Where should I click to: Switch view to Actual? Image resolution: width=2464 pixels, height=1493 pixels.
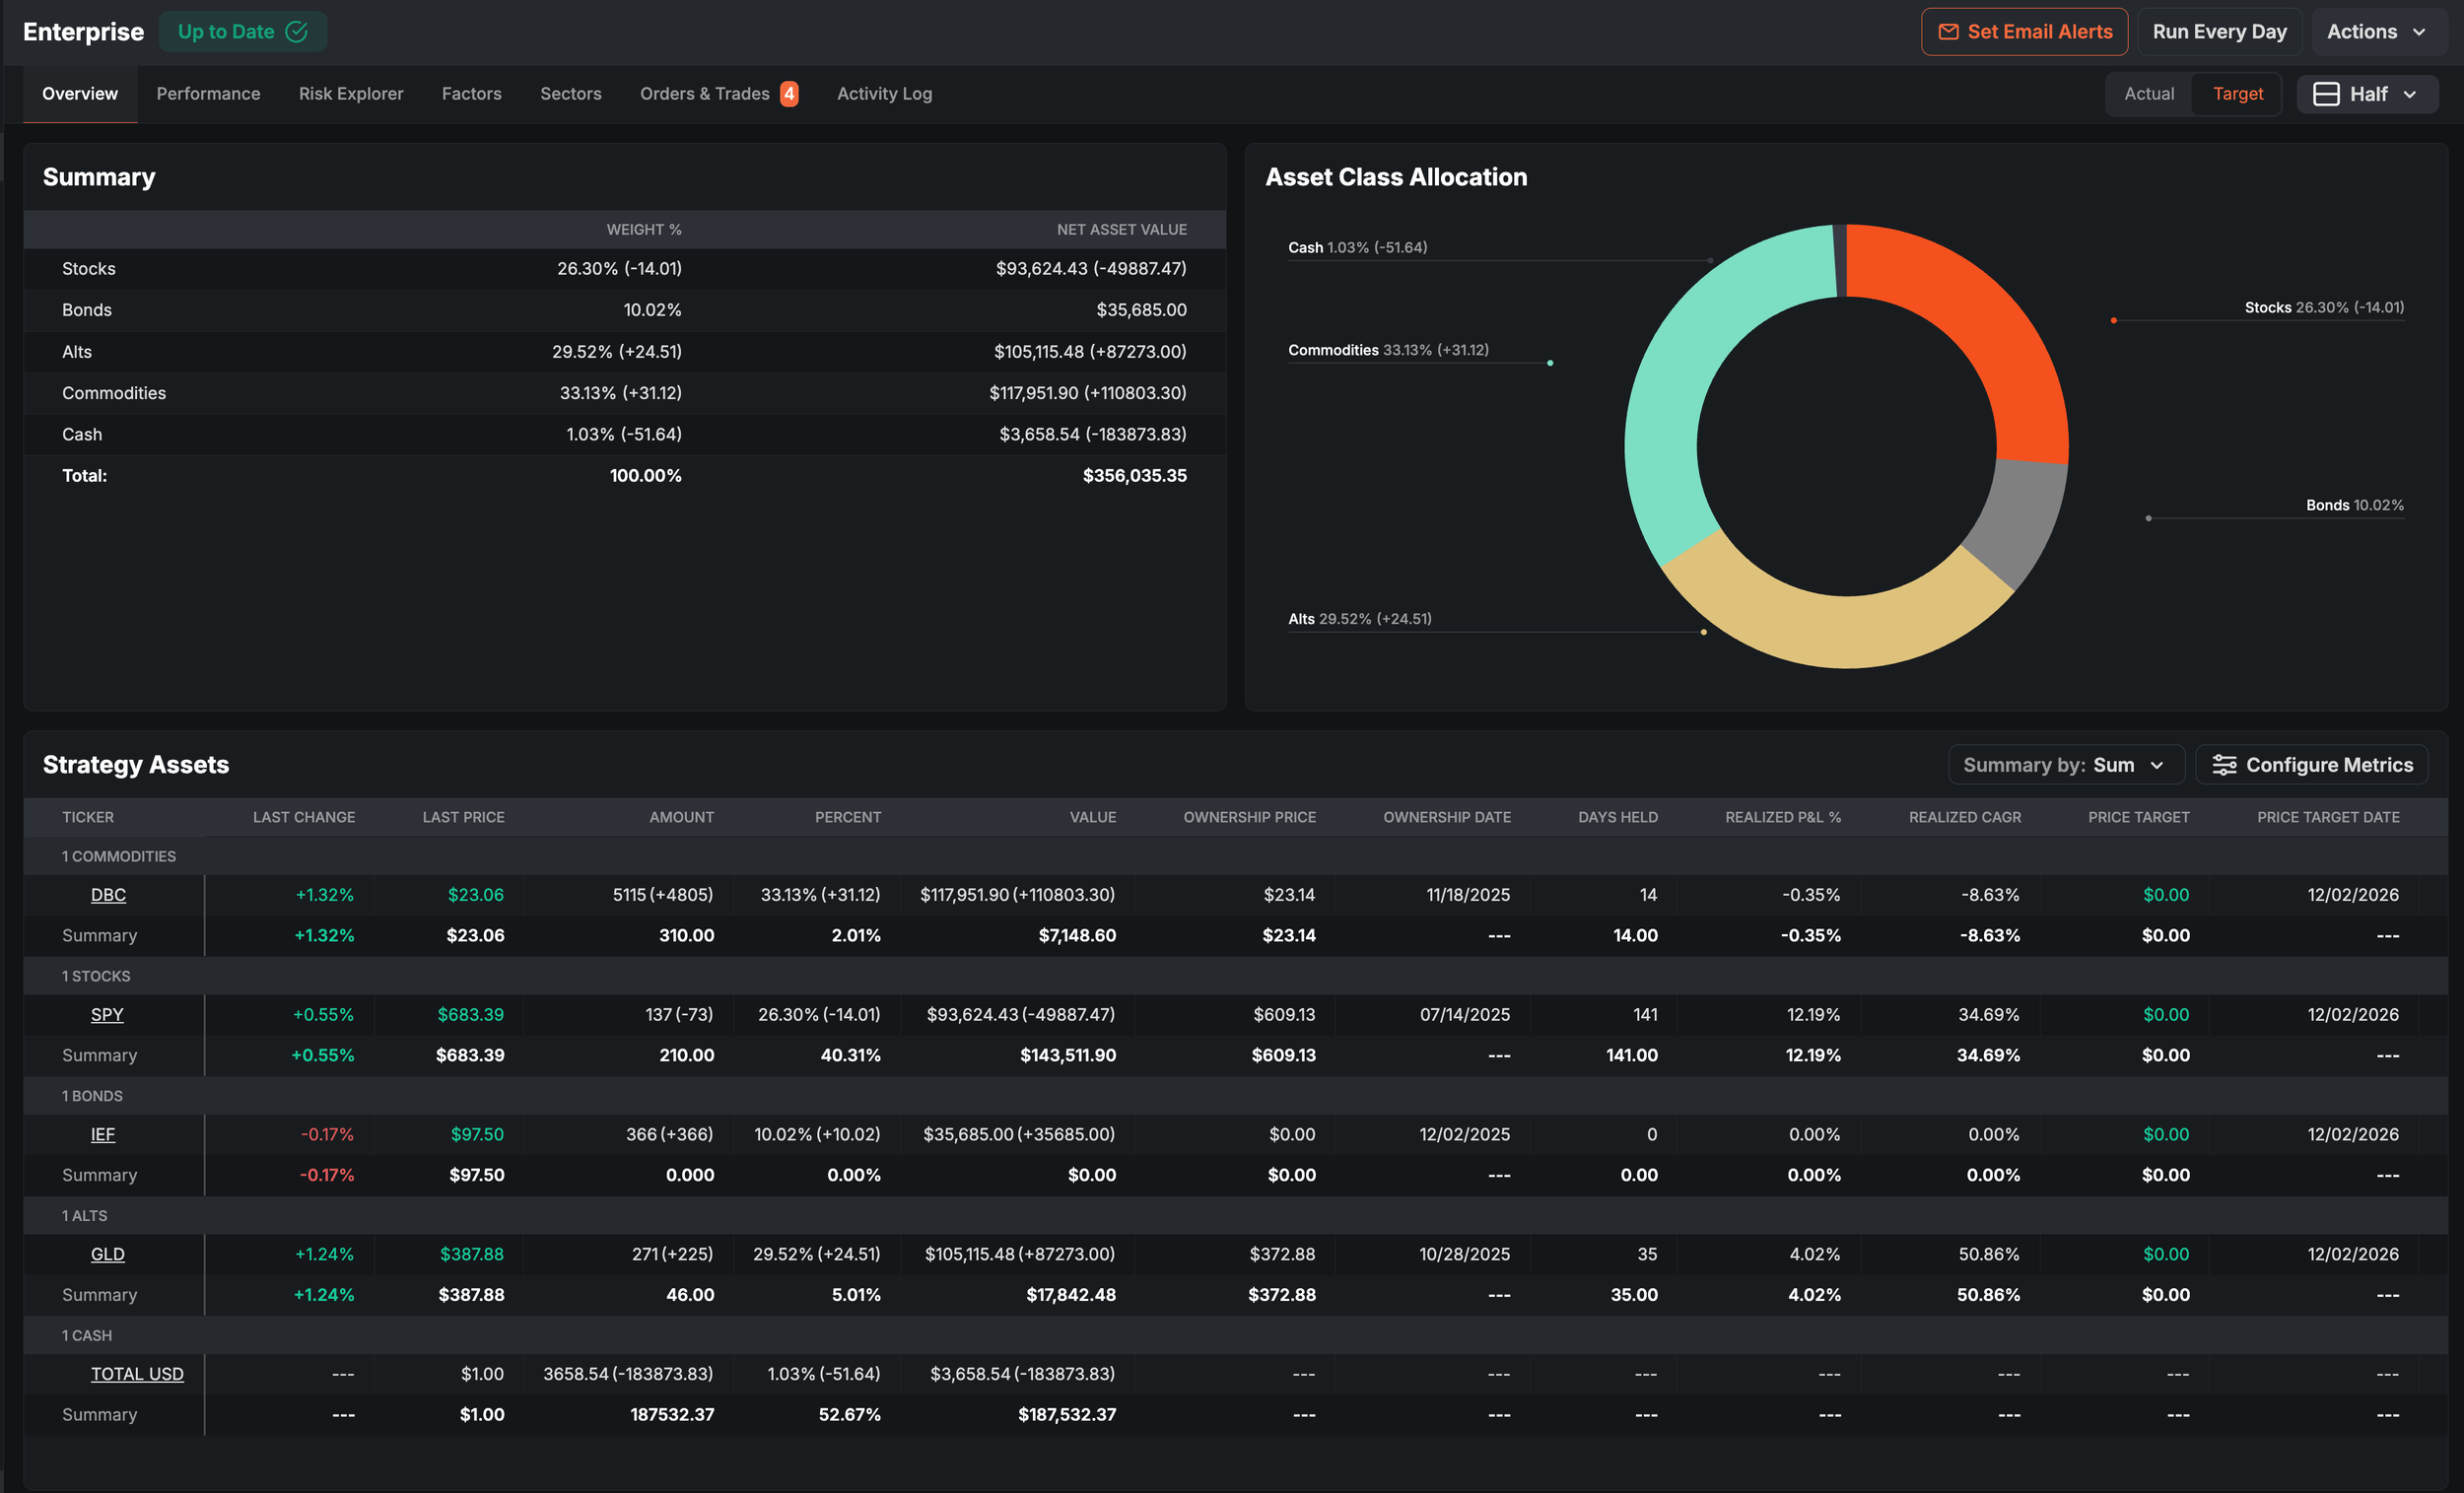coord(2148,94)
